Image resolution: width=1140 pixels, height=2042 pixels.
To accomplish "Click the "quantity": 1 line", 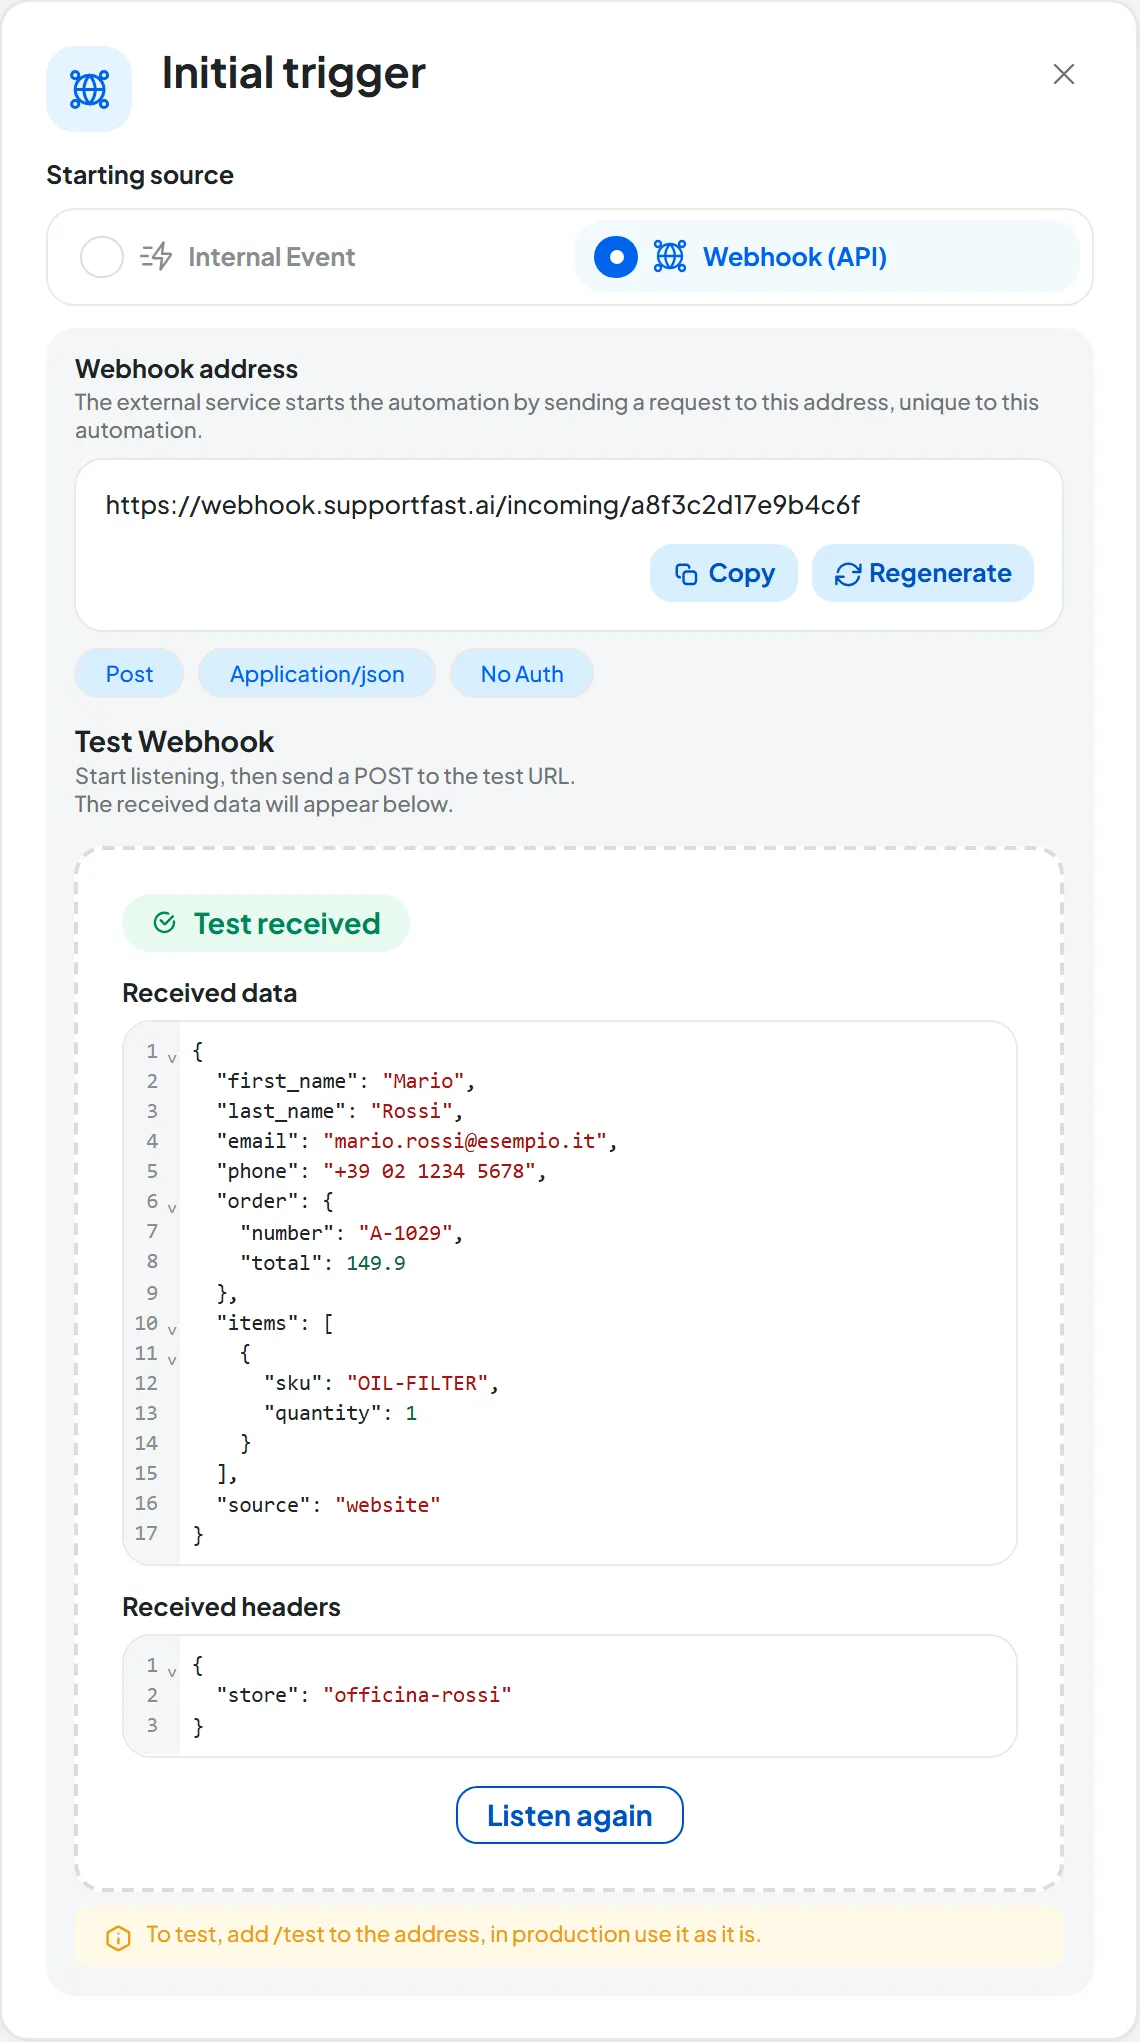I will [340, 1413].
